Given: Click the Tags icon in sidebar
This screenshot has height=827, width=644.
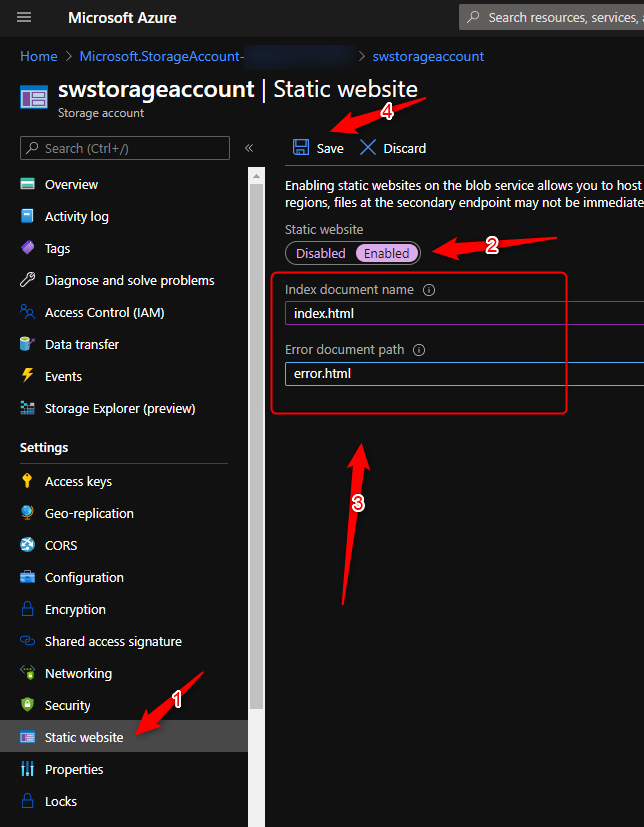Looking at the screenshot, I should pos(27,248).
